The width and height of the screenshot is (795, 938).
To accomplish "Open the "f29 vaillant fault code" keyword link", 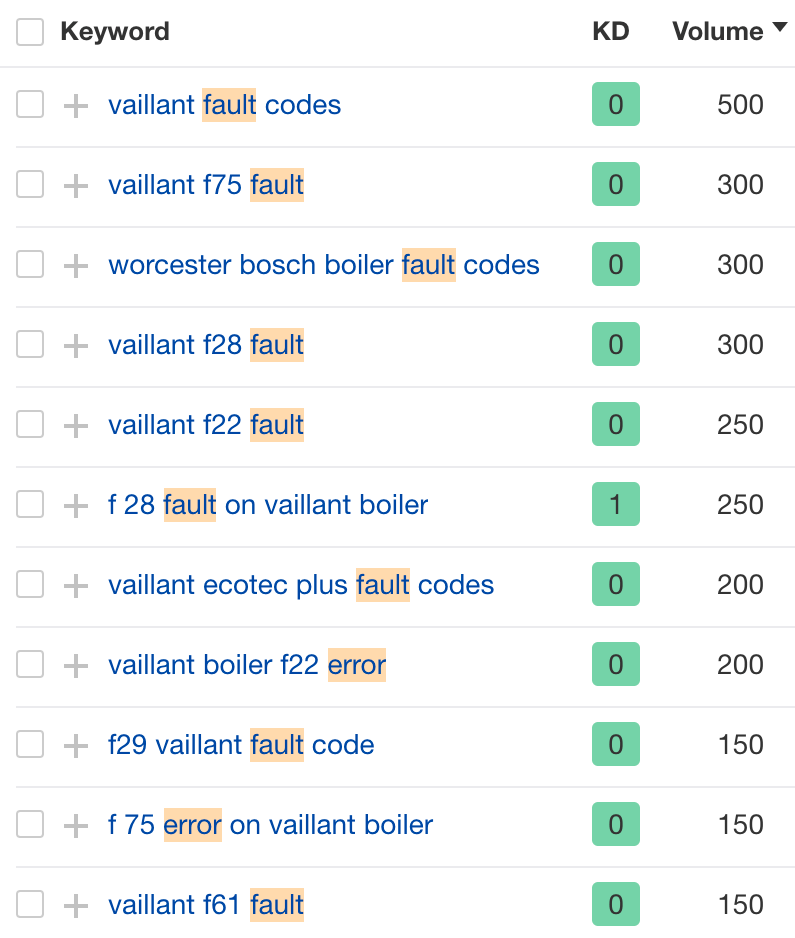I will pos(242,744).
